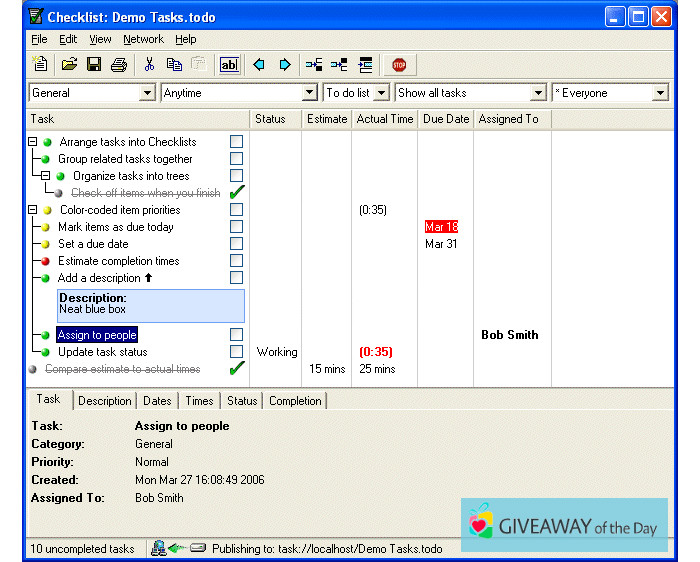The image size is (700, 562).
Task: Click the Paste clipboard toolbar icon
Action: pos(198,65)
